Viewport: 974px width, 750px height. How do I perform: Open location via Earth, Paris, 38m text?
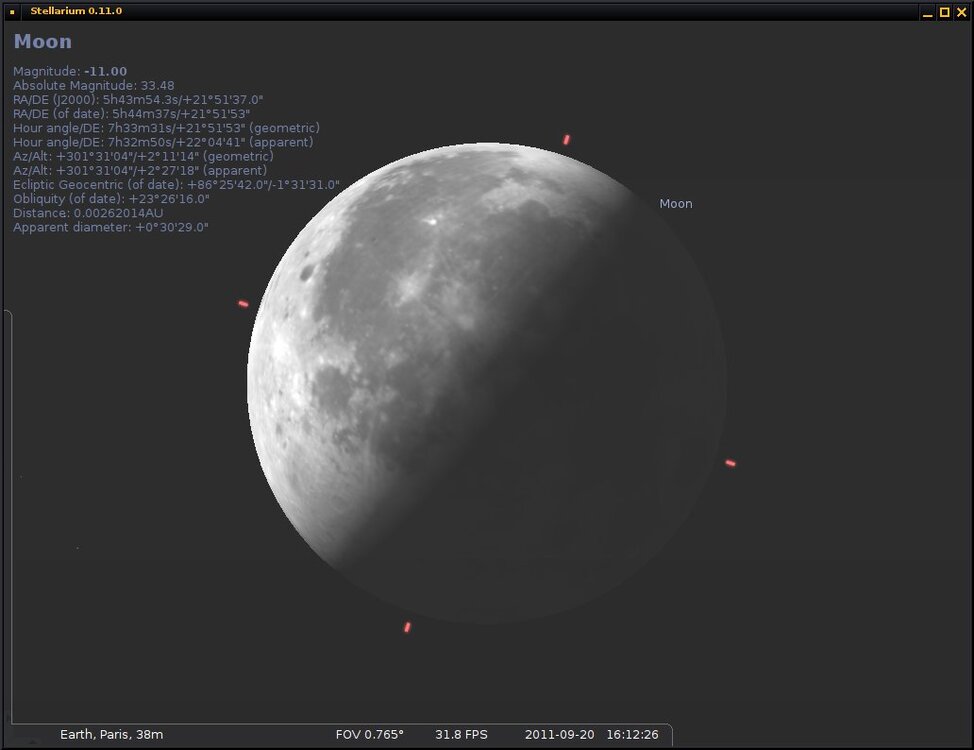coord(111,734)
